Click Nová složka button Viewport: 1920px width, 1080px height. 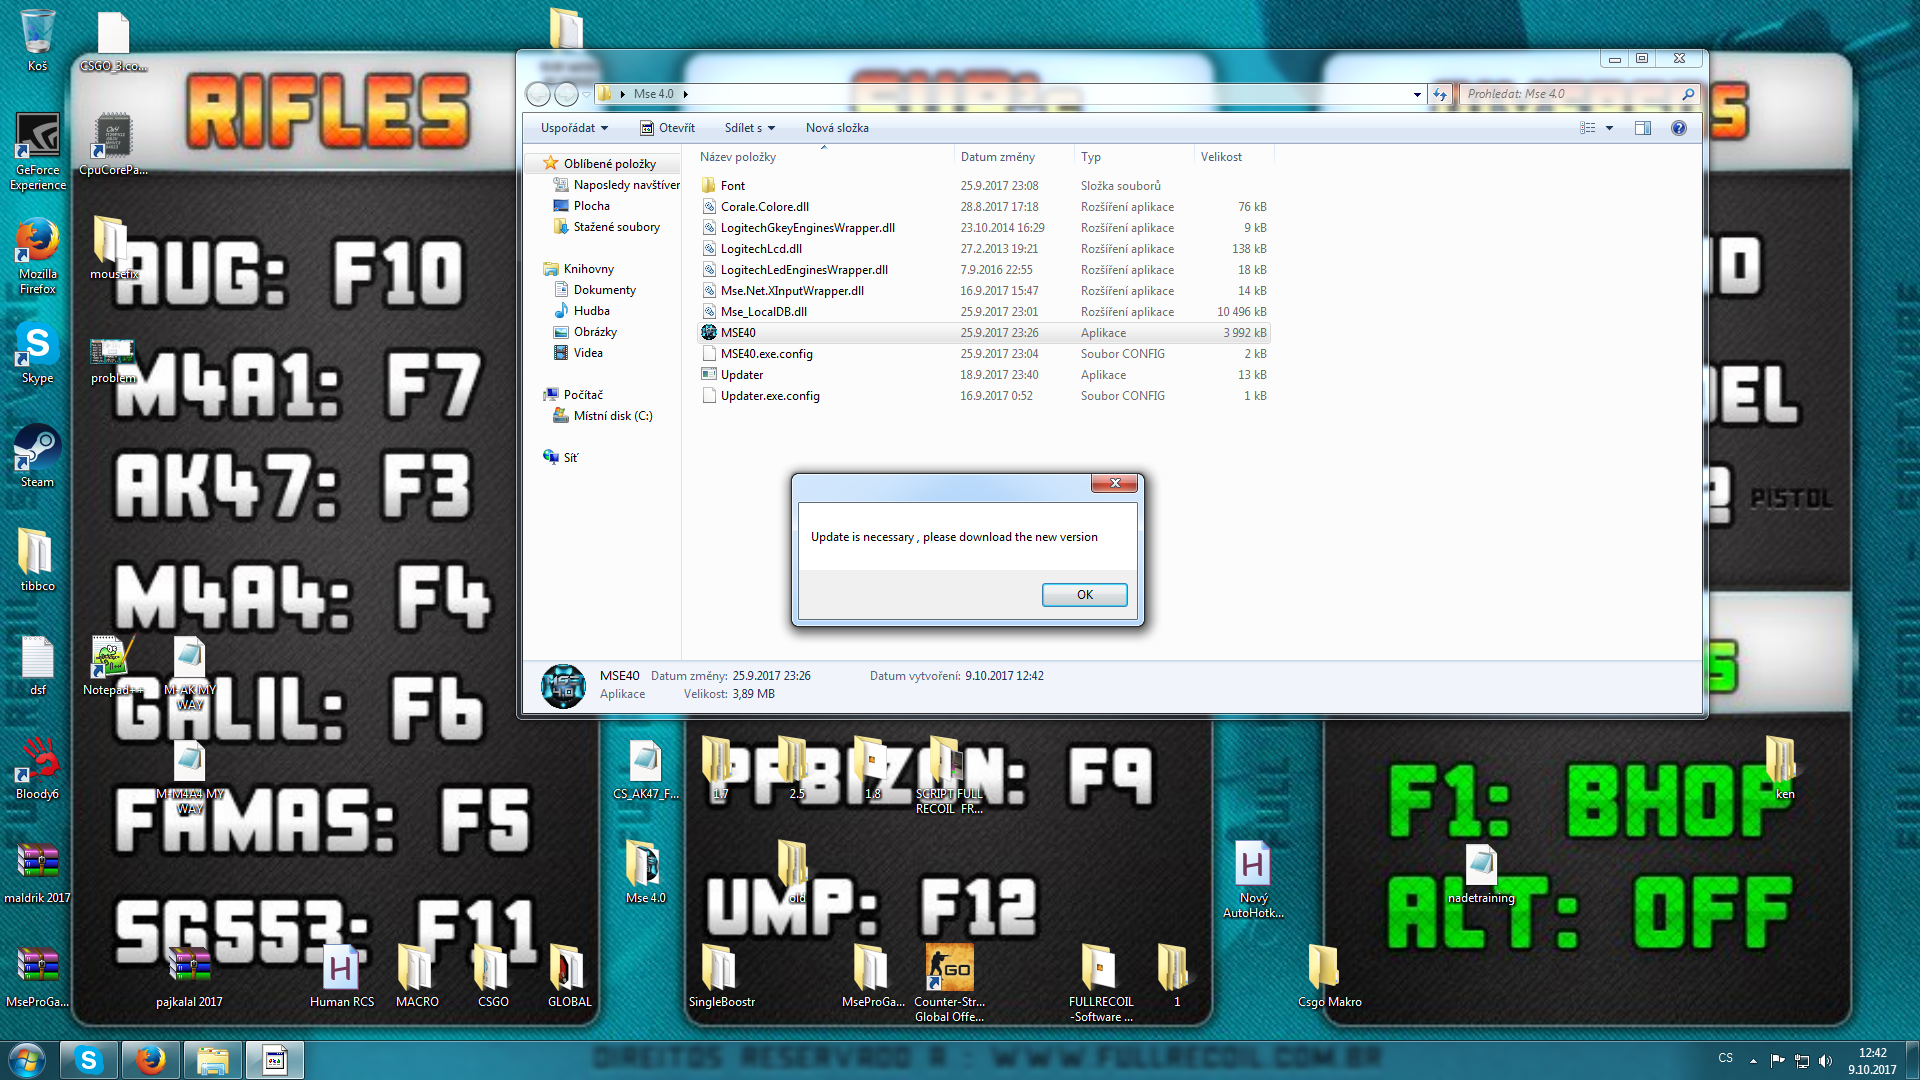pyautogui.click(x=837, y=128)
